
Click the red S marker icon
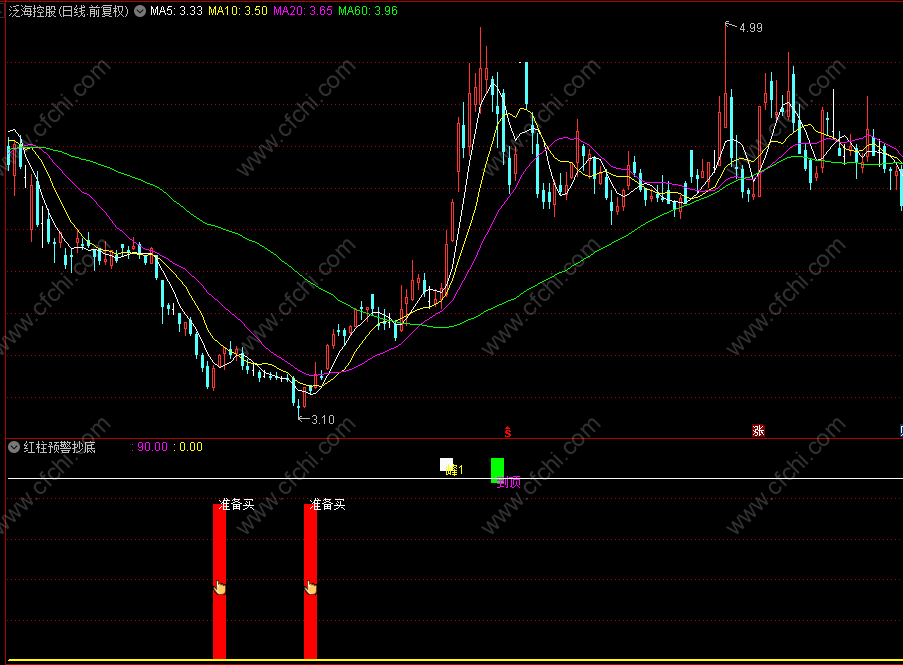click(x=508, y=431)
